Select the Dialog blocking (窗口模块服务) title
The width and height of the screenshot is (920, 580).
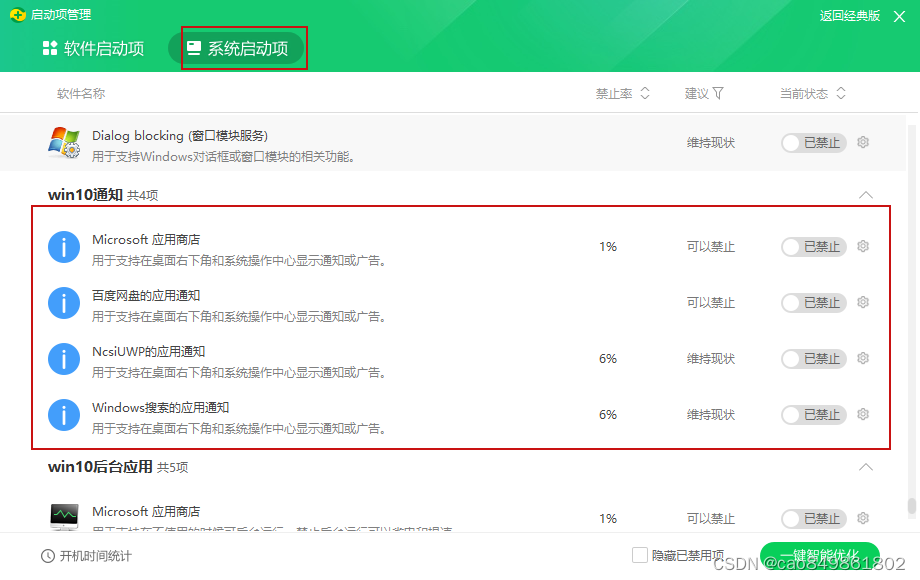point(180,135)
